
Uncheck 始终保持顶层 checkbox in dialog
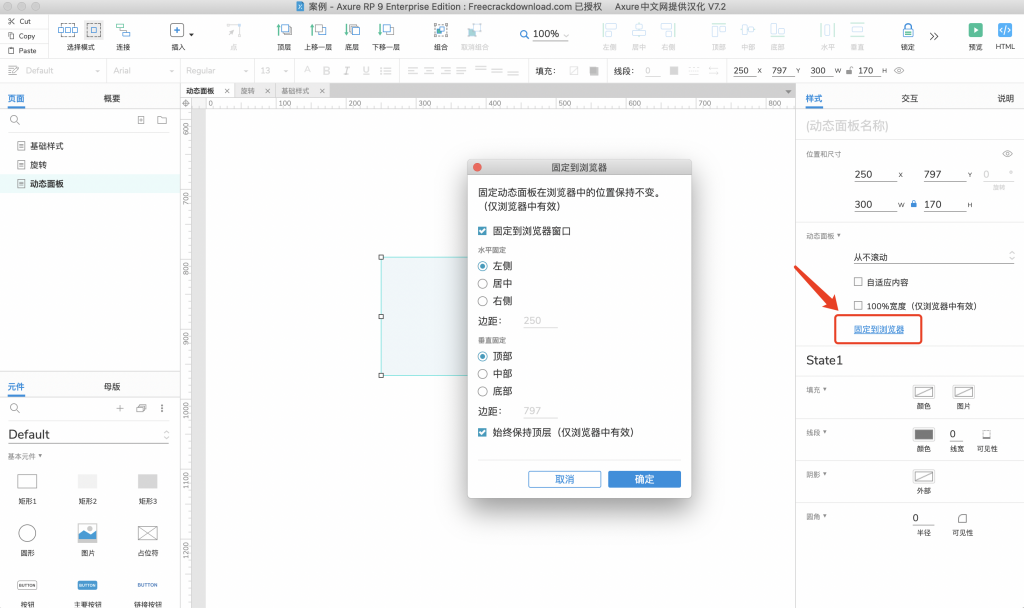tap(483, 433)
